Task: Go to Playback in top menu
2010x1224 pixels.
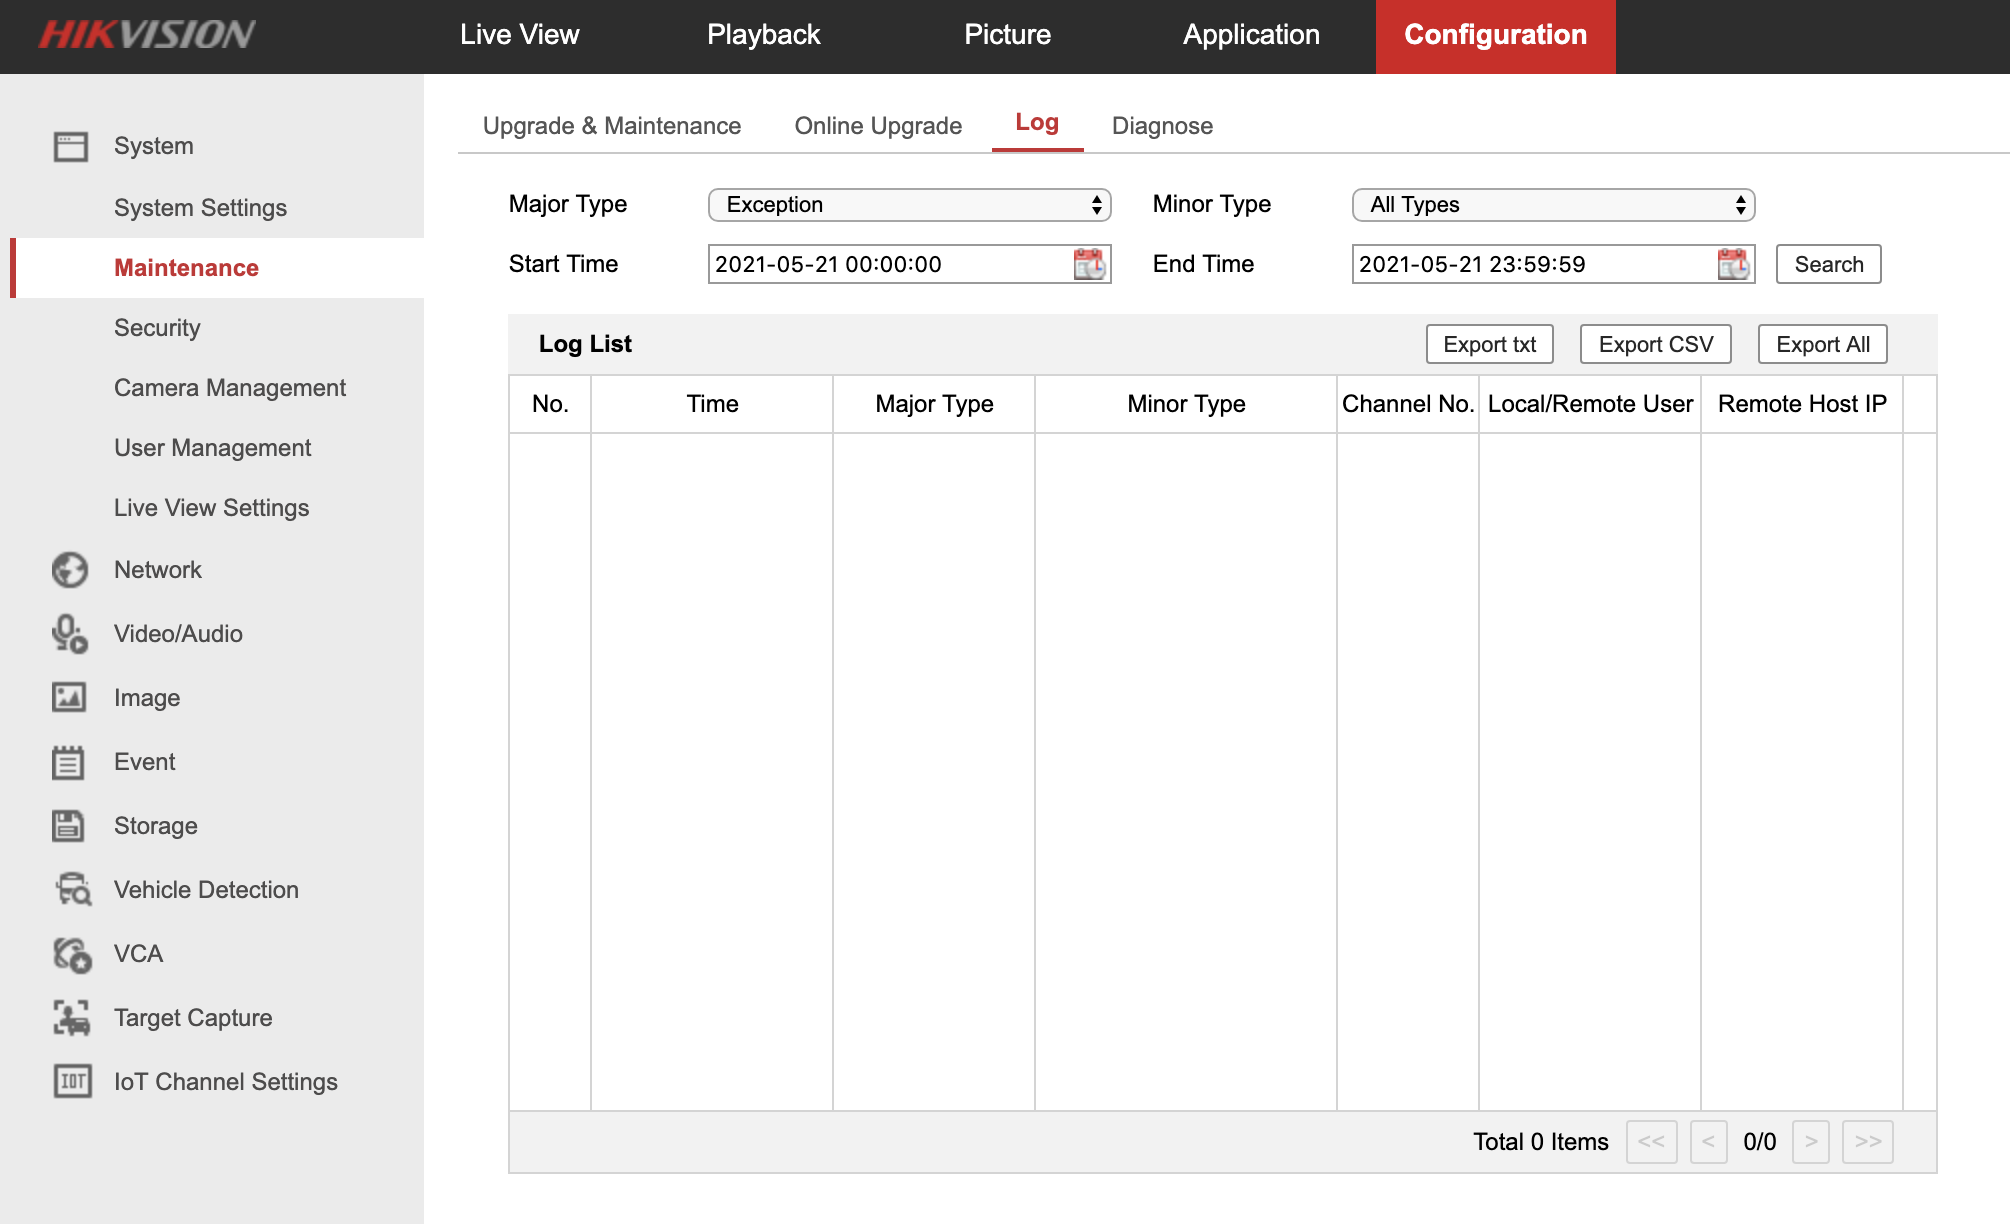Action: tap(763, 35)
